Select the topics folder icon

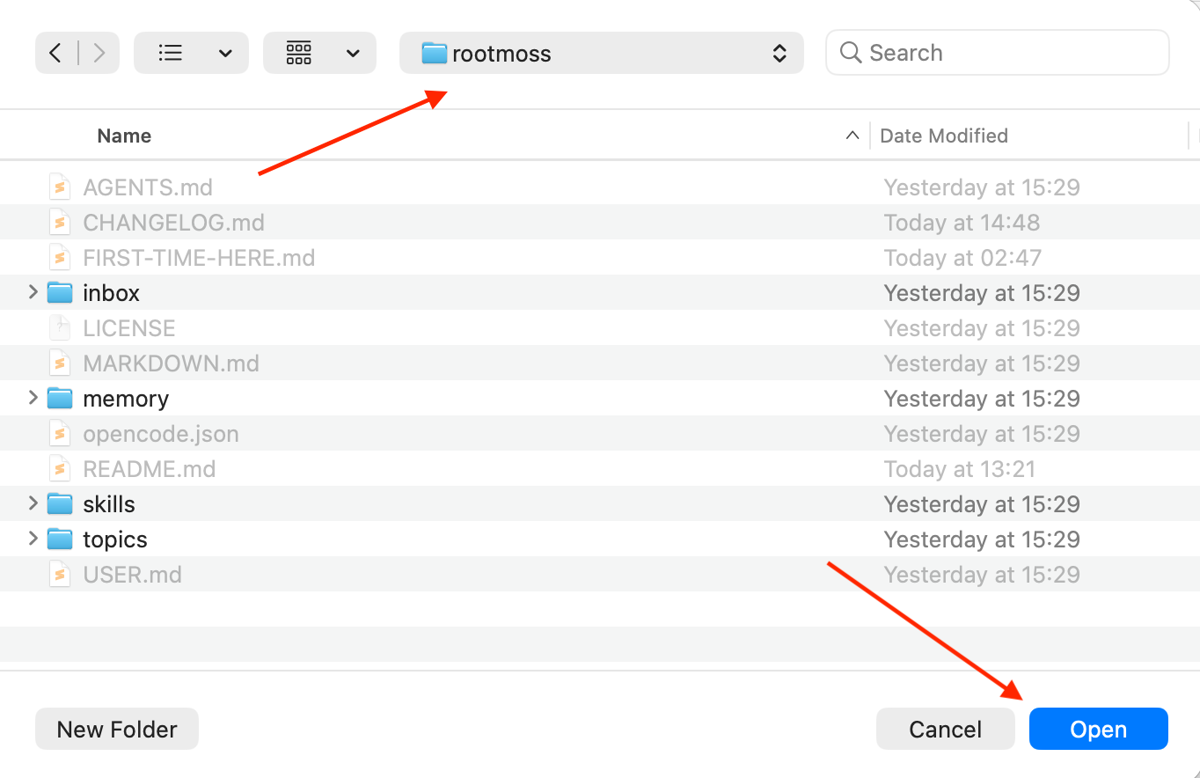(61, 539)
